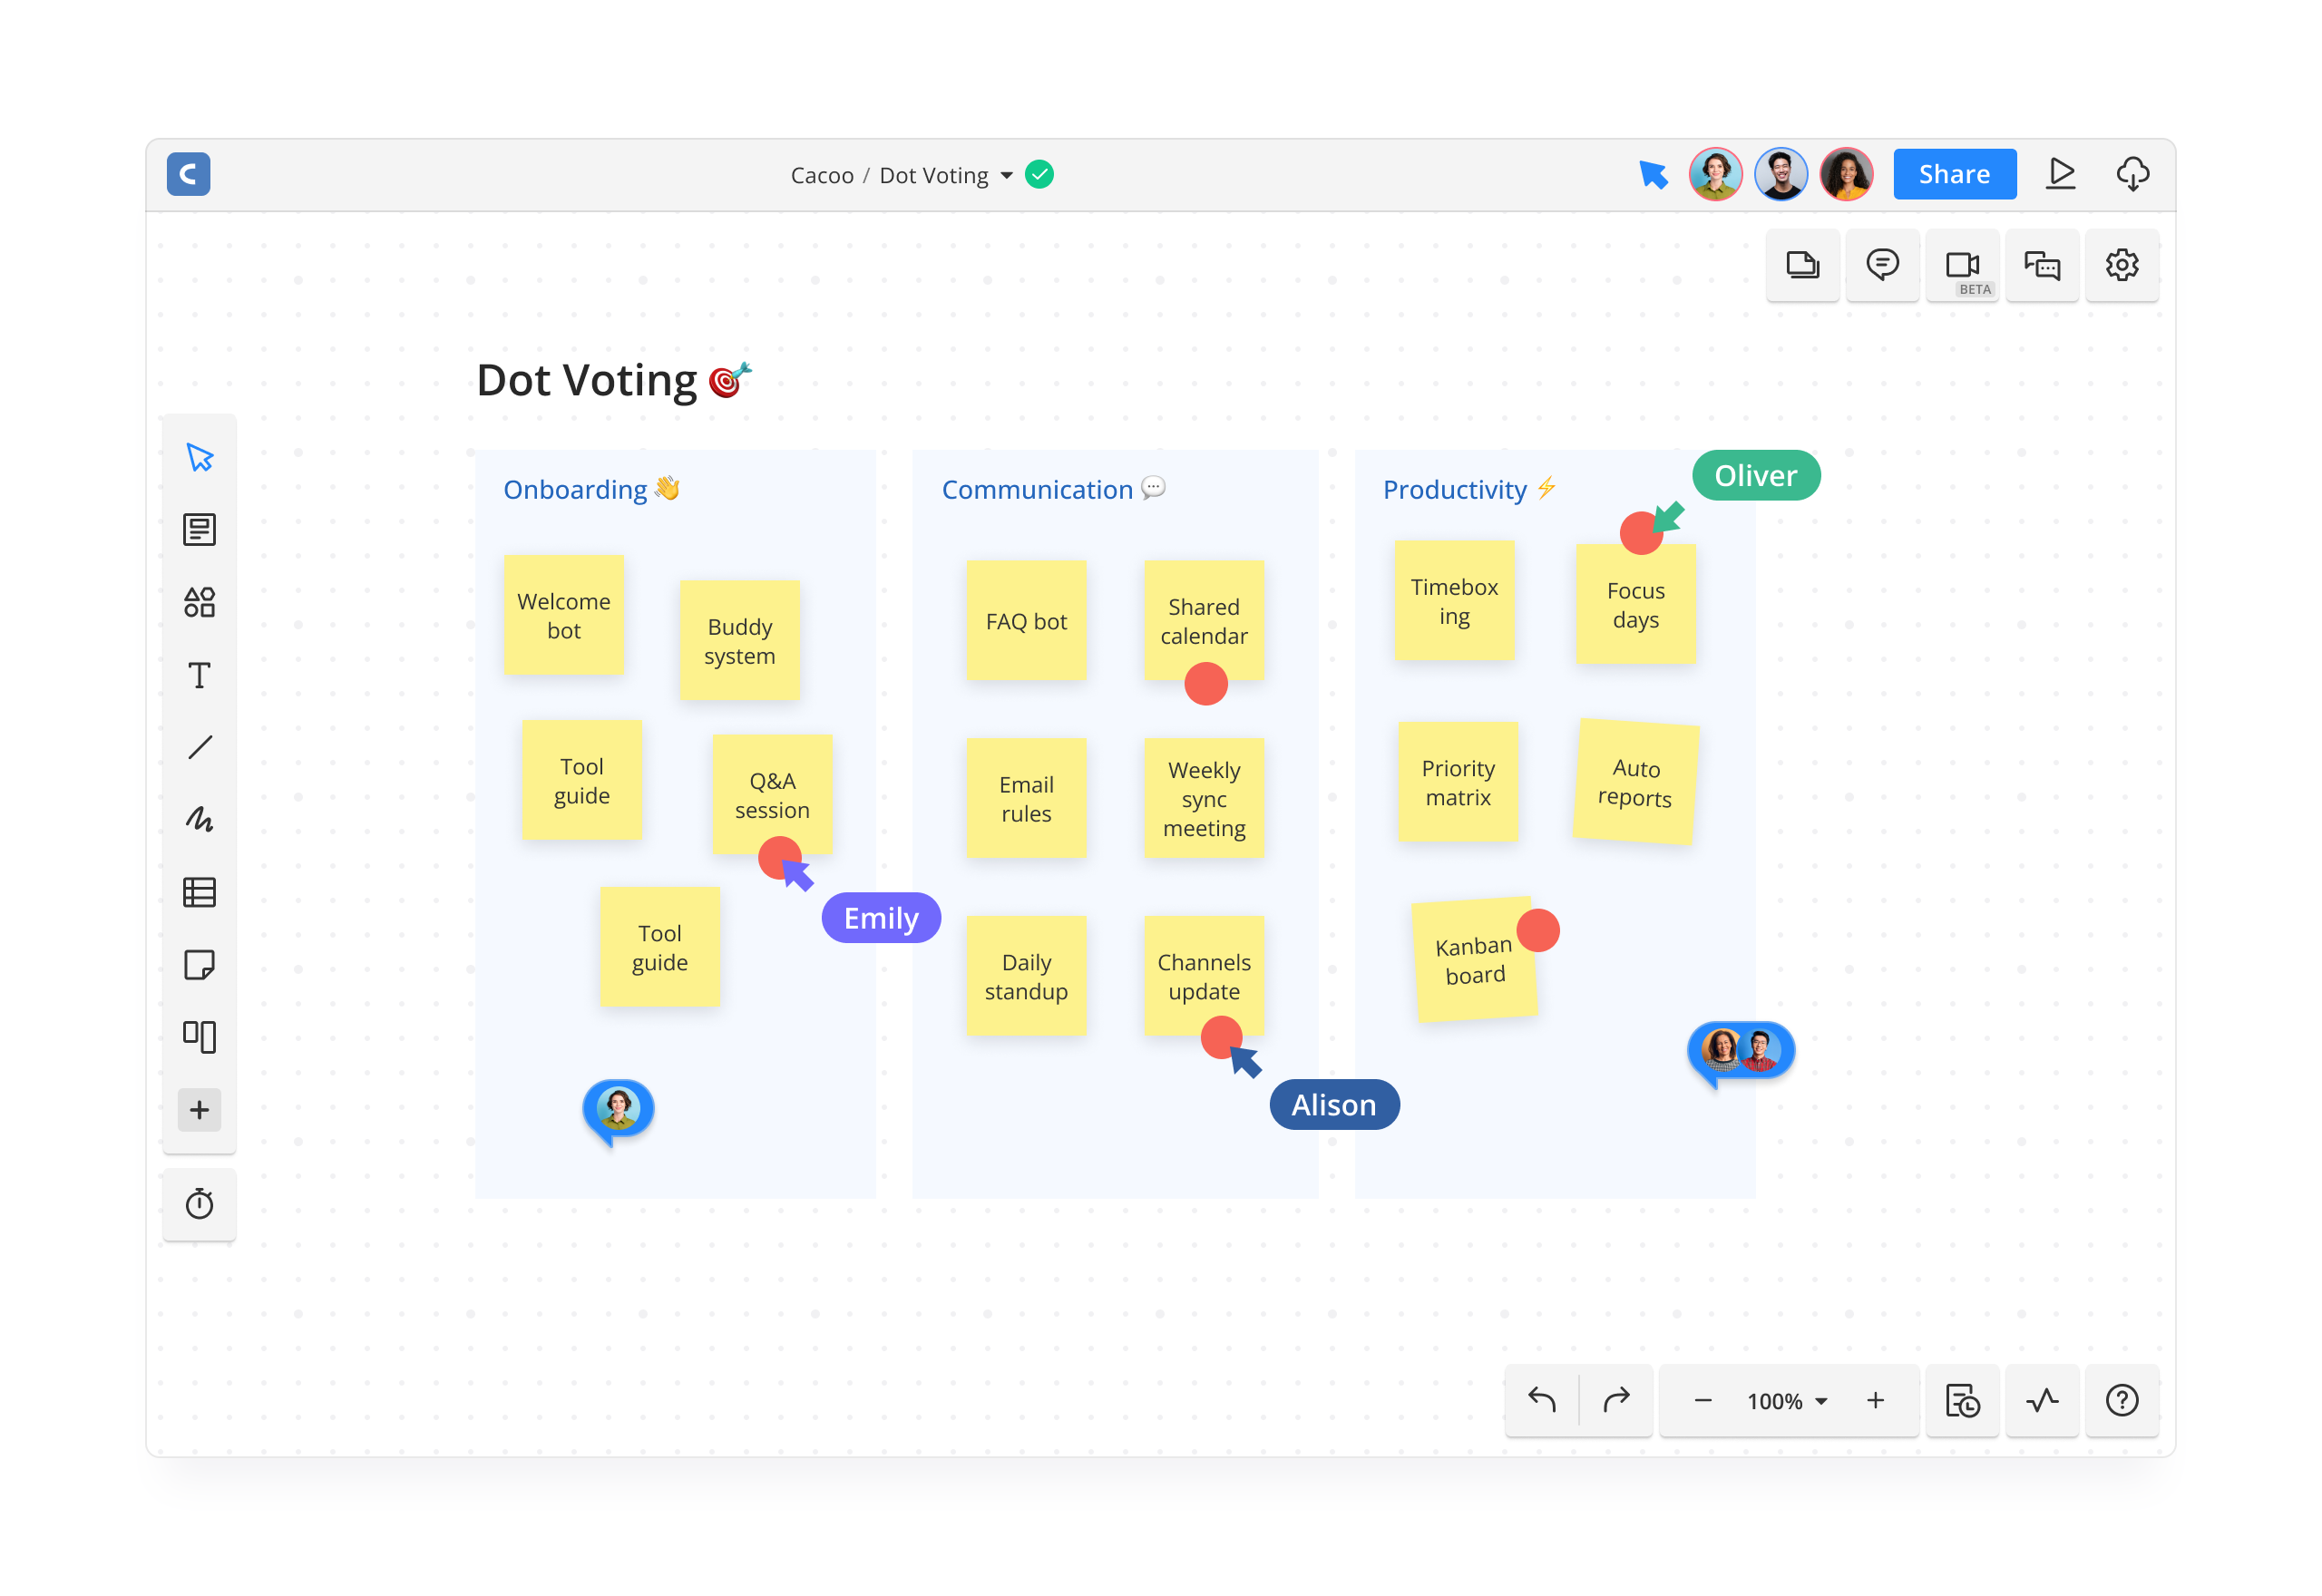2322x1596 pixels.
Task: Select the pointer arrow tool in sidebar
Action: click(200, 458)
